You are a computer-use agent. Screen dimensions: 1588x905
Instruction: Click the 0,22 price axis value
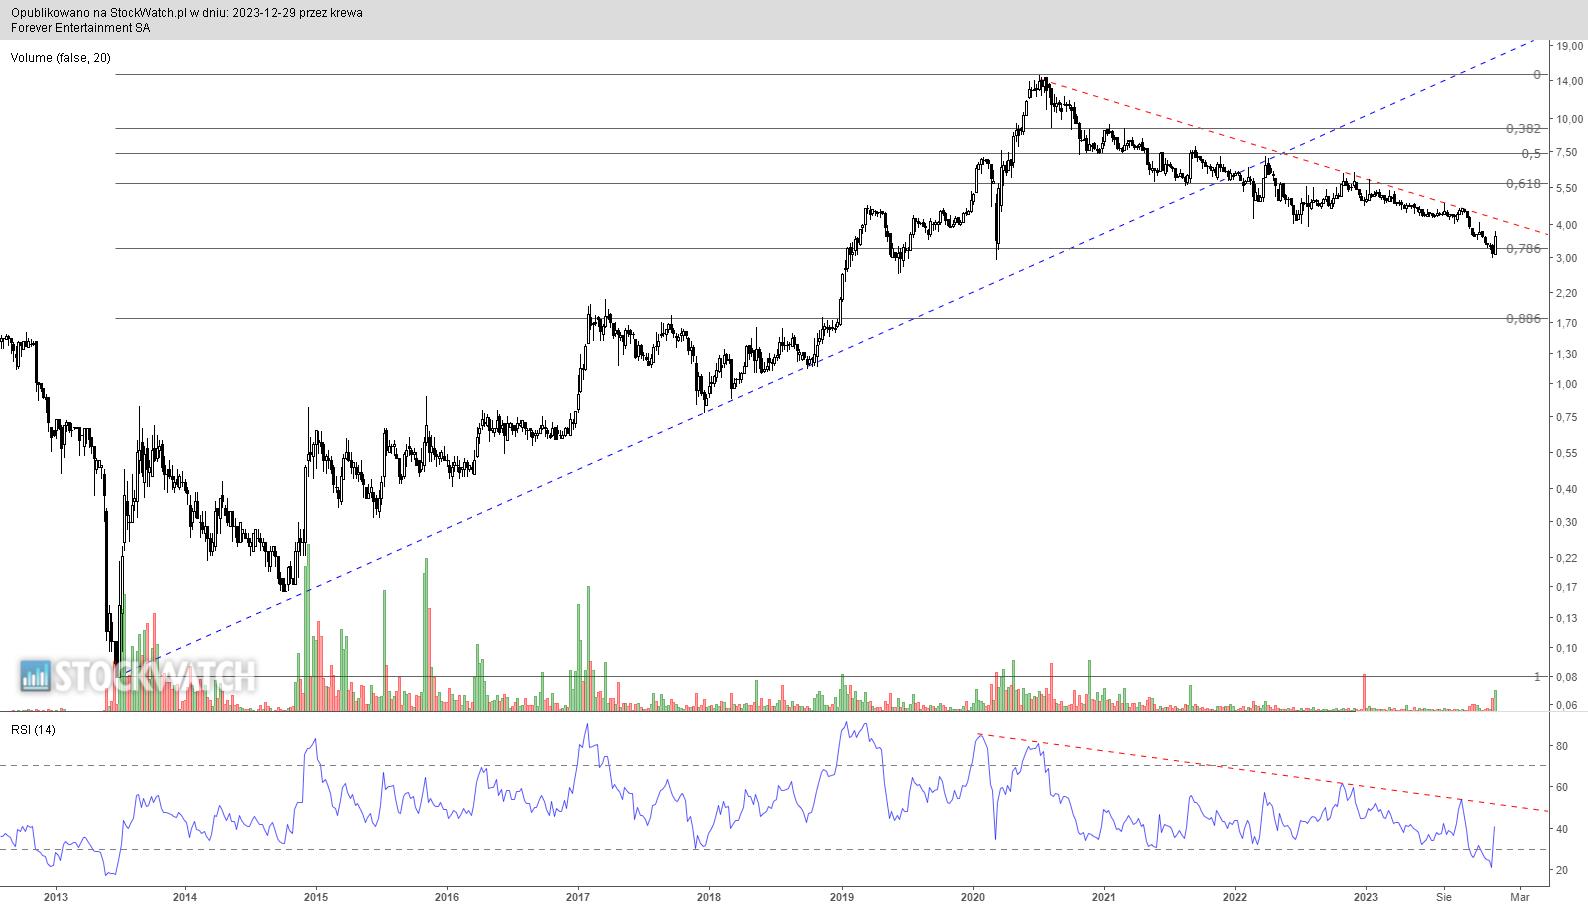point(1566,557)
